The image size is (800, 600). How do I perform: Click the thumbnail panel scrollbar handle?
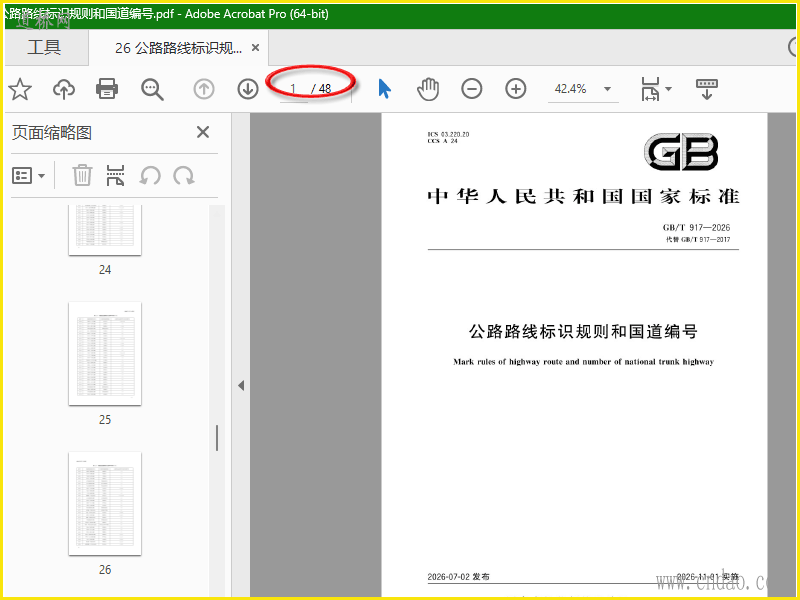point(217,438)
